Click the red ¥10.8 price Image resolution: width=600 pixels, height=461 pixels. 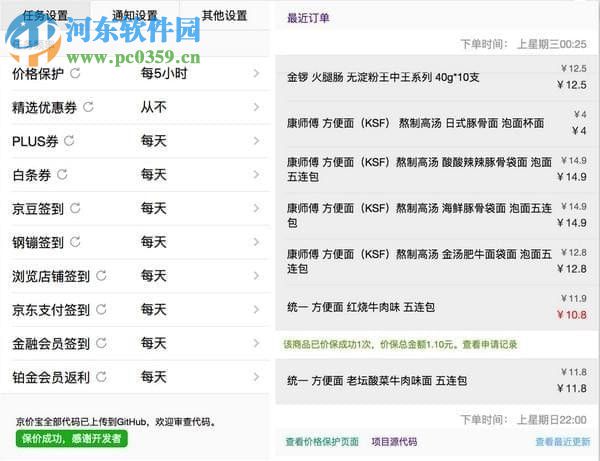coord(572,315)
